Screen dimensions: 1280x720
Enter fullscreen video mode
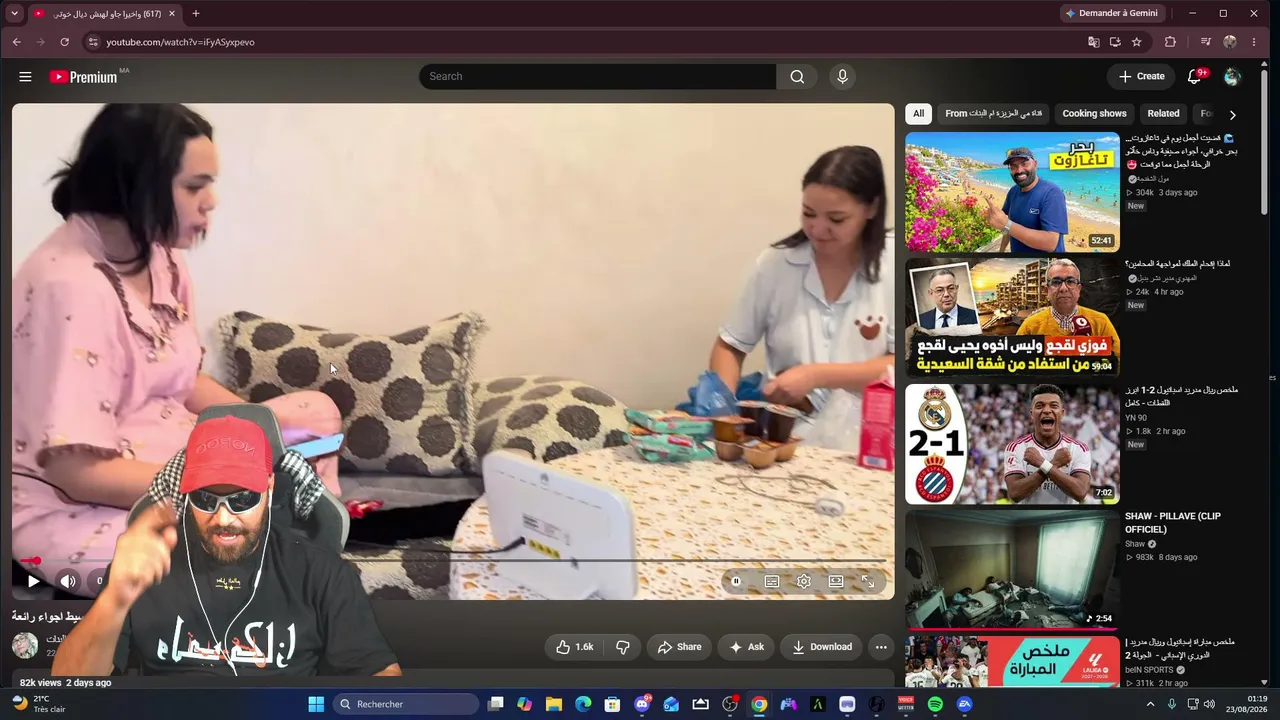tap(868, 581)
